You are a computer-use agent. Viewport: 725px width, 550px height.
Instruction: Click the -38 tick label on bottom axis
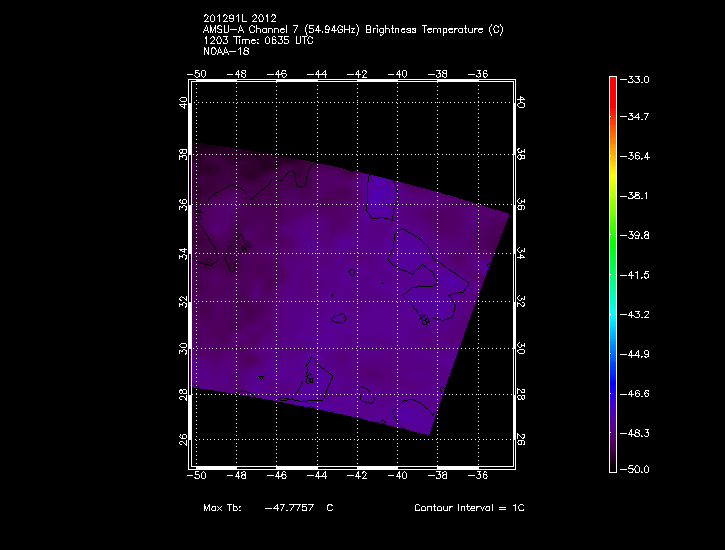(440, 475)
